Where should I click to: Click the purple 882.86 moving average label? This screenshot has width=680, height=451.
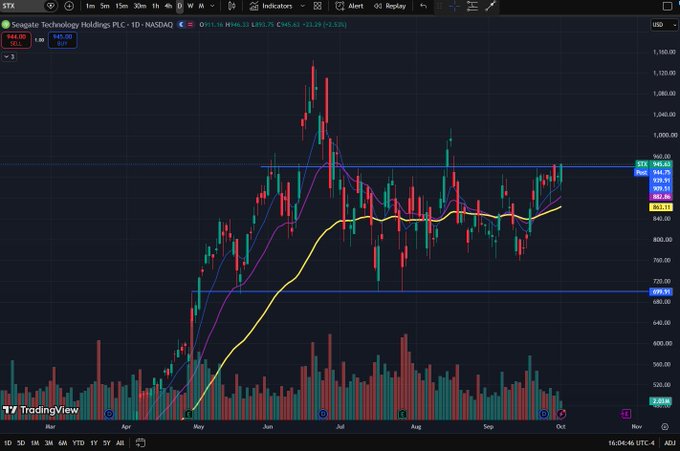[x=661, y=197]
